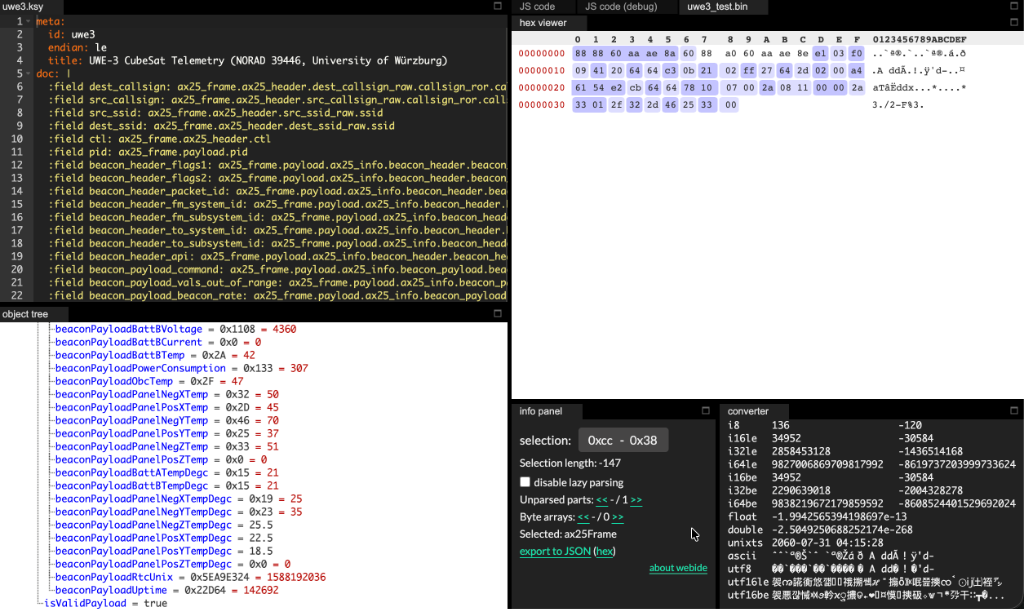Go to next byte array
The width and height of the screenshot is (1024, 609).
click(x=617, y=517)
